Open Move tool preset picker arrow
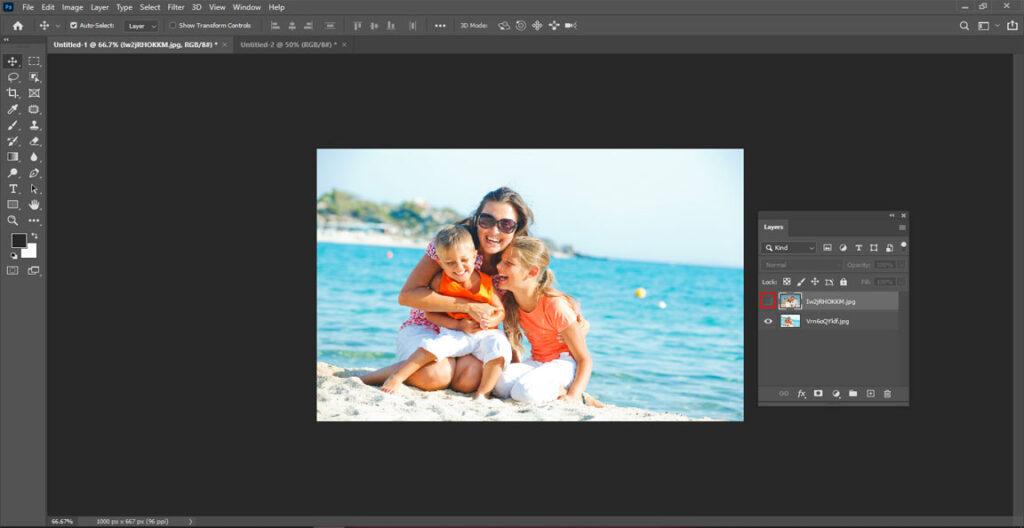The image size is (1024, 528). click(x=57, y=26)
